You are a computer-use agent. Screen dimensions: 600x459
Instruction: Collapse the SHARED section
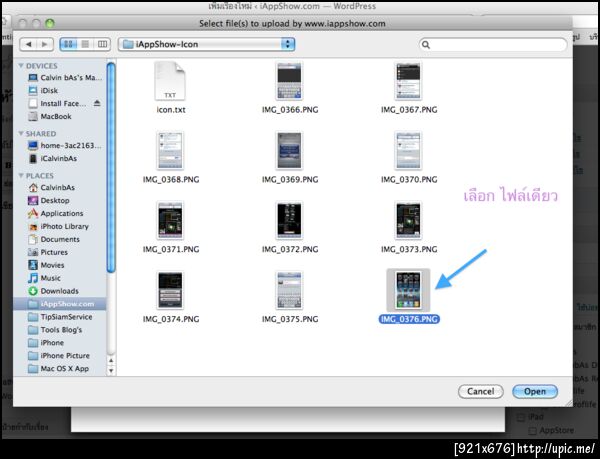[21, 133]
